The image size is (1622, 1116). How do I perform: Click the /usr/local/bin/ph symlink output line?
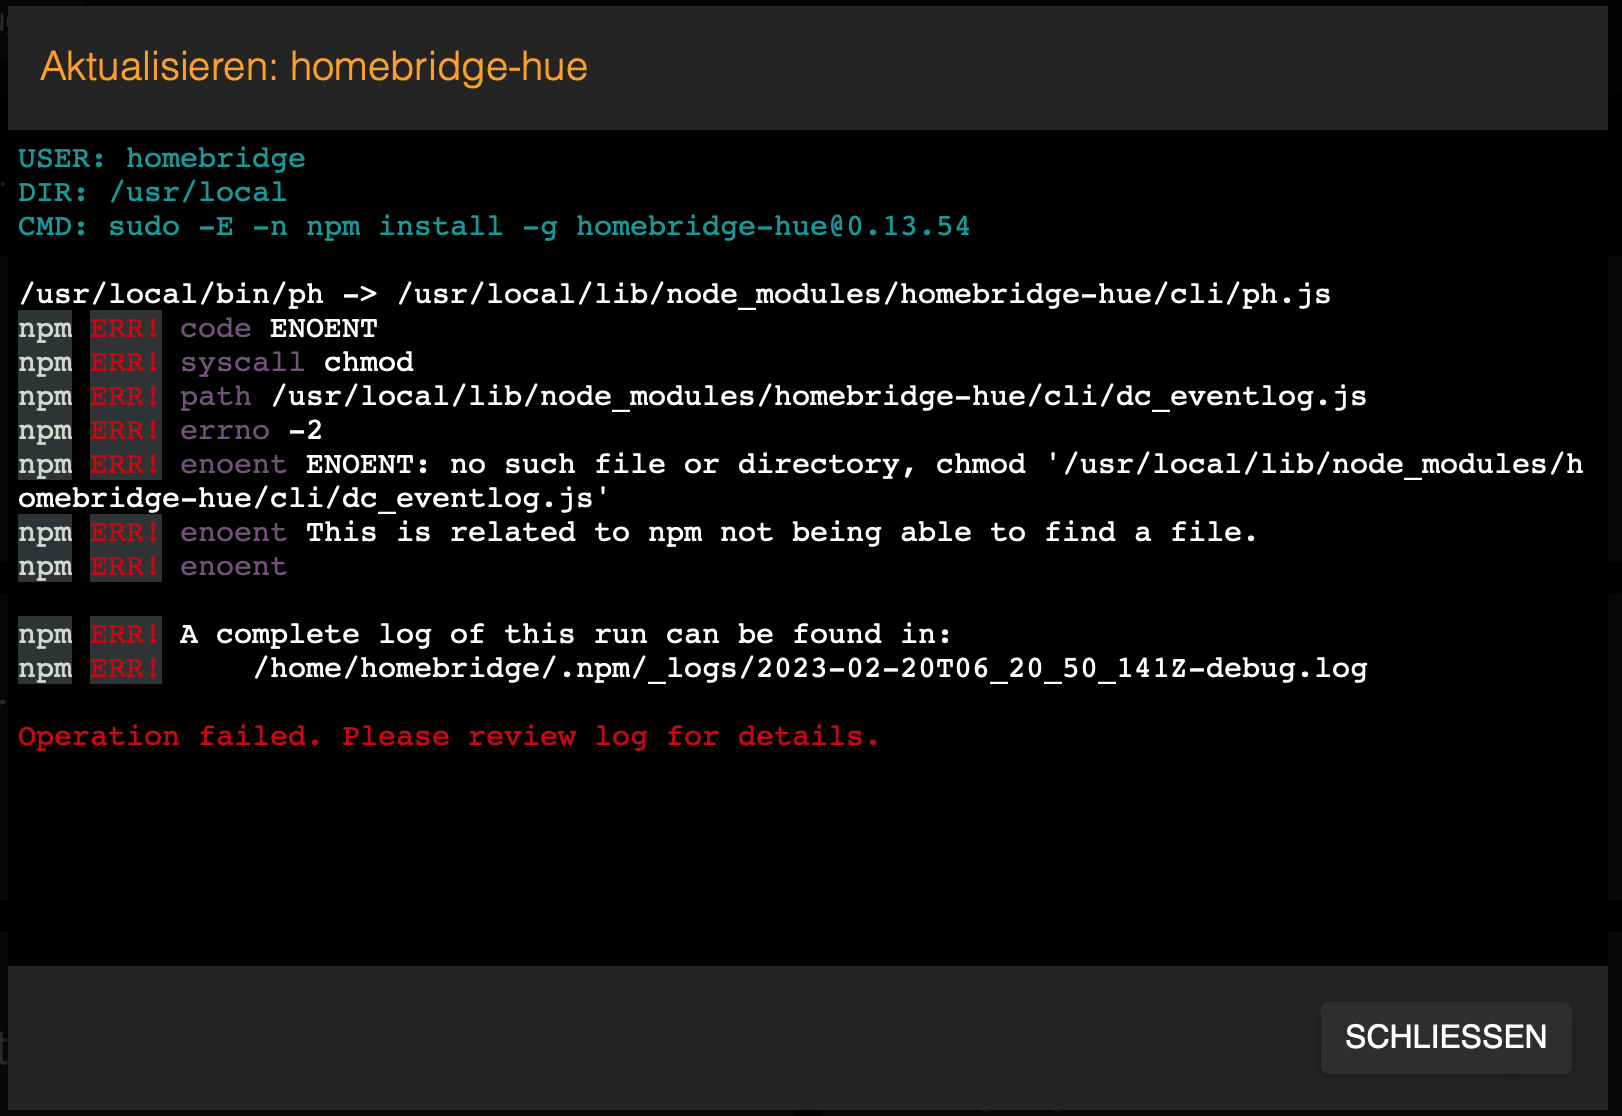[x=674, y=294]
